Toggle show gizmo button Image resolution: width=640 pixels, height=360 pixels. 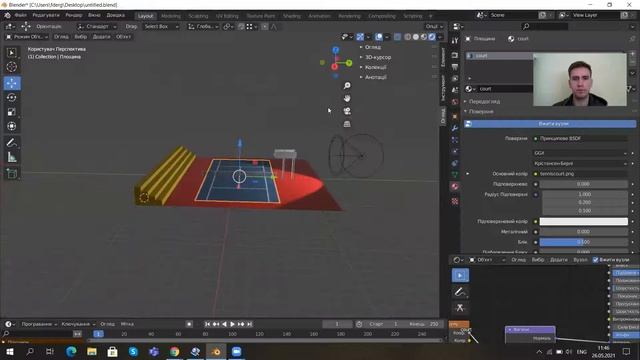click(x=360, y=37)
